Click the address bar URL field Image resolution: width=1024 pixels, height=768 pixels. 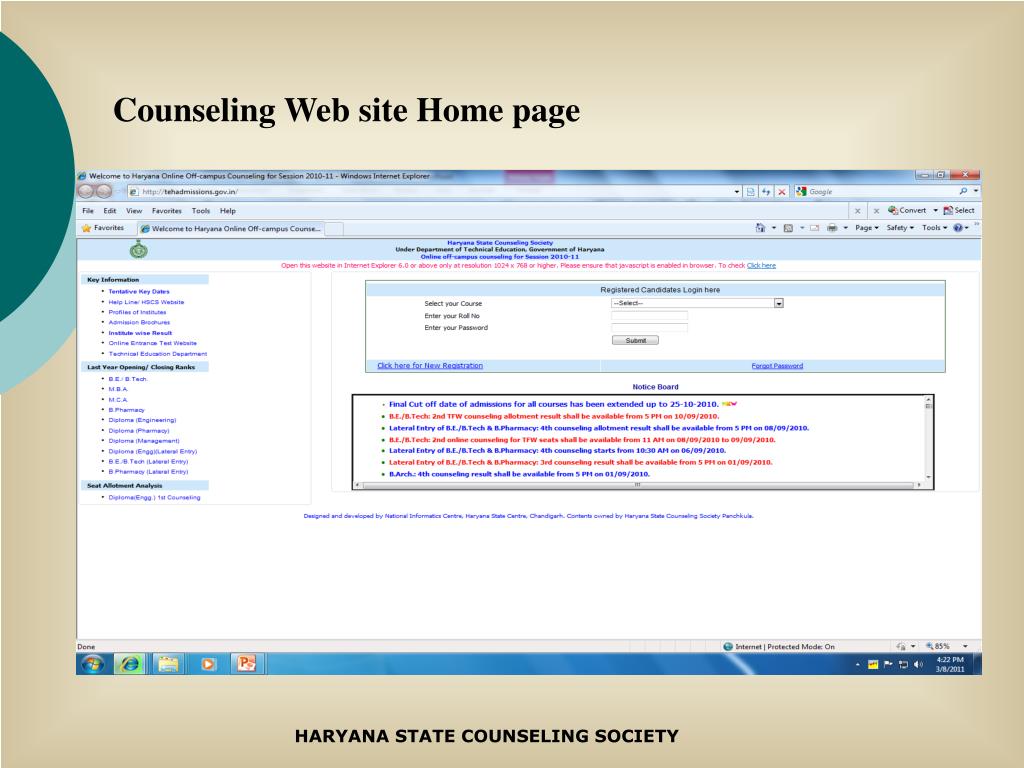point(431,192)
